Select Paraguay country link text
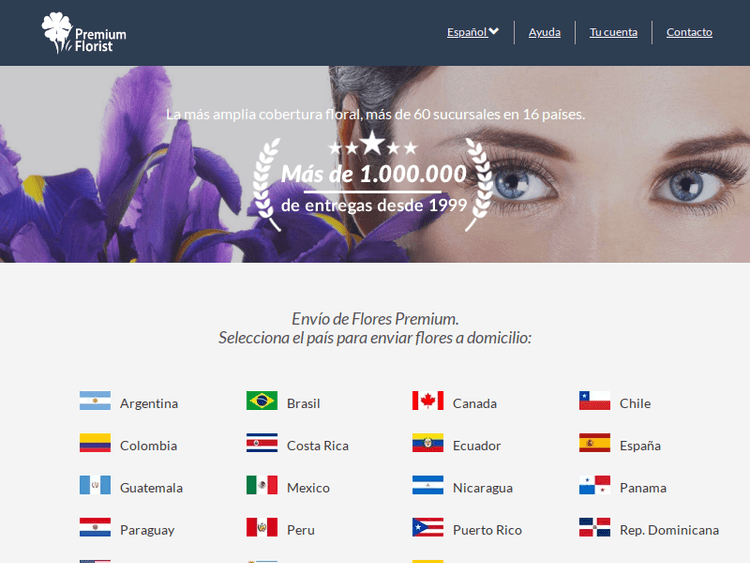Image resolution: width=750 pixels, height=563 pixels. (x=147, y=530)
